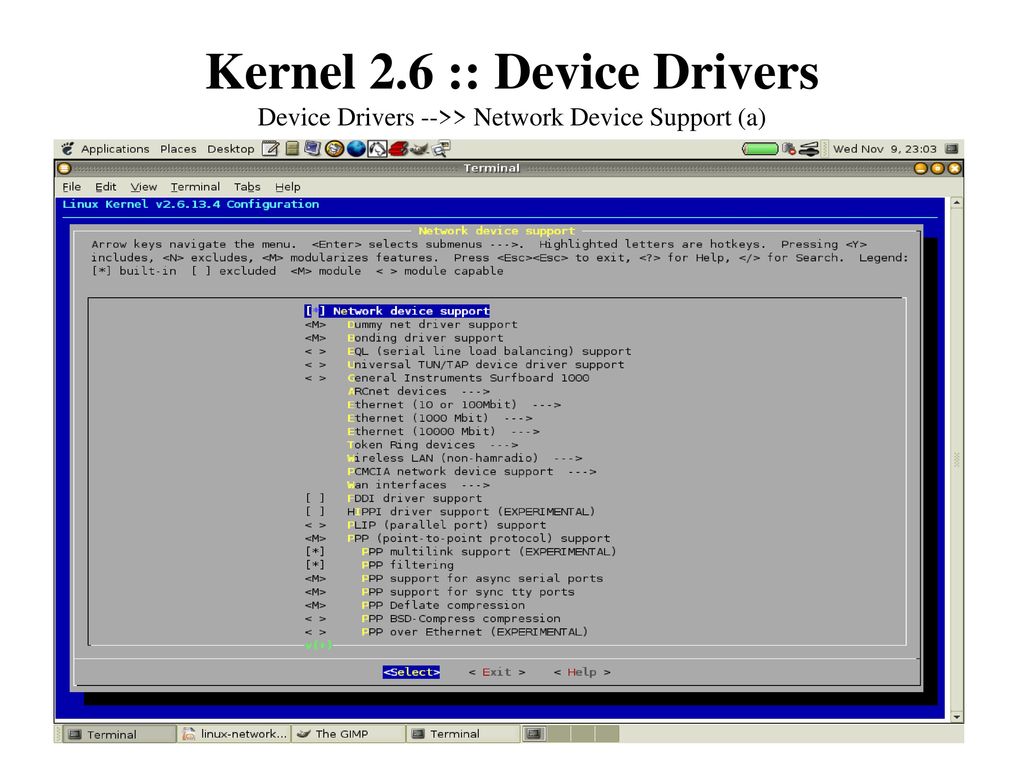Select PPP Deflate compression
The height and width of the screenshot is (768, 1024).
point(415,605)
